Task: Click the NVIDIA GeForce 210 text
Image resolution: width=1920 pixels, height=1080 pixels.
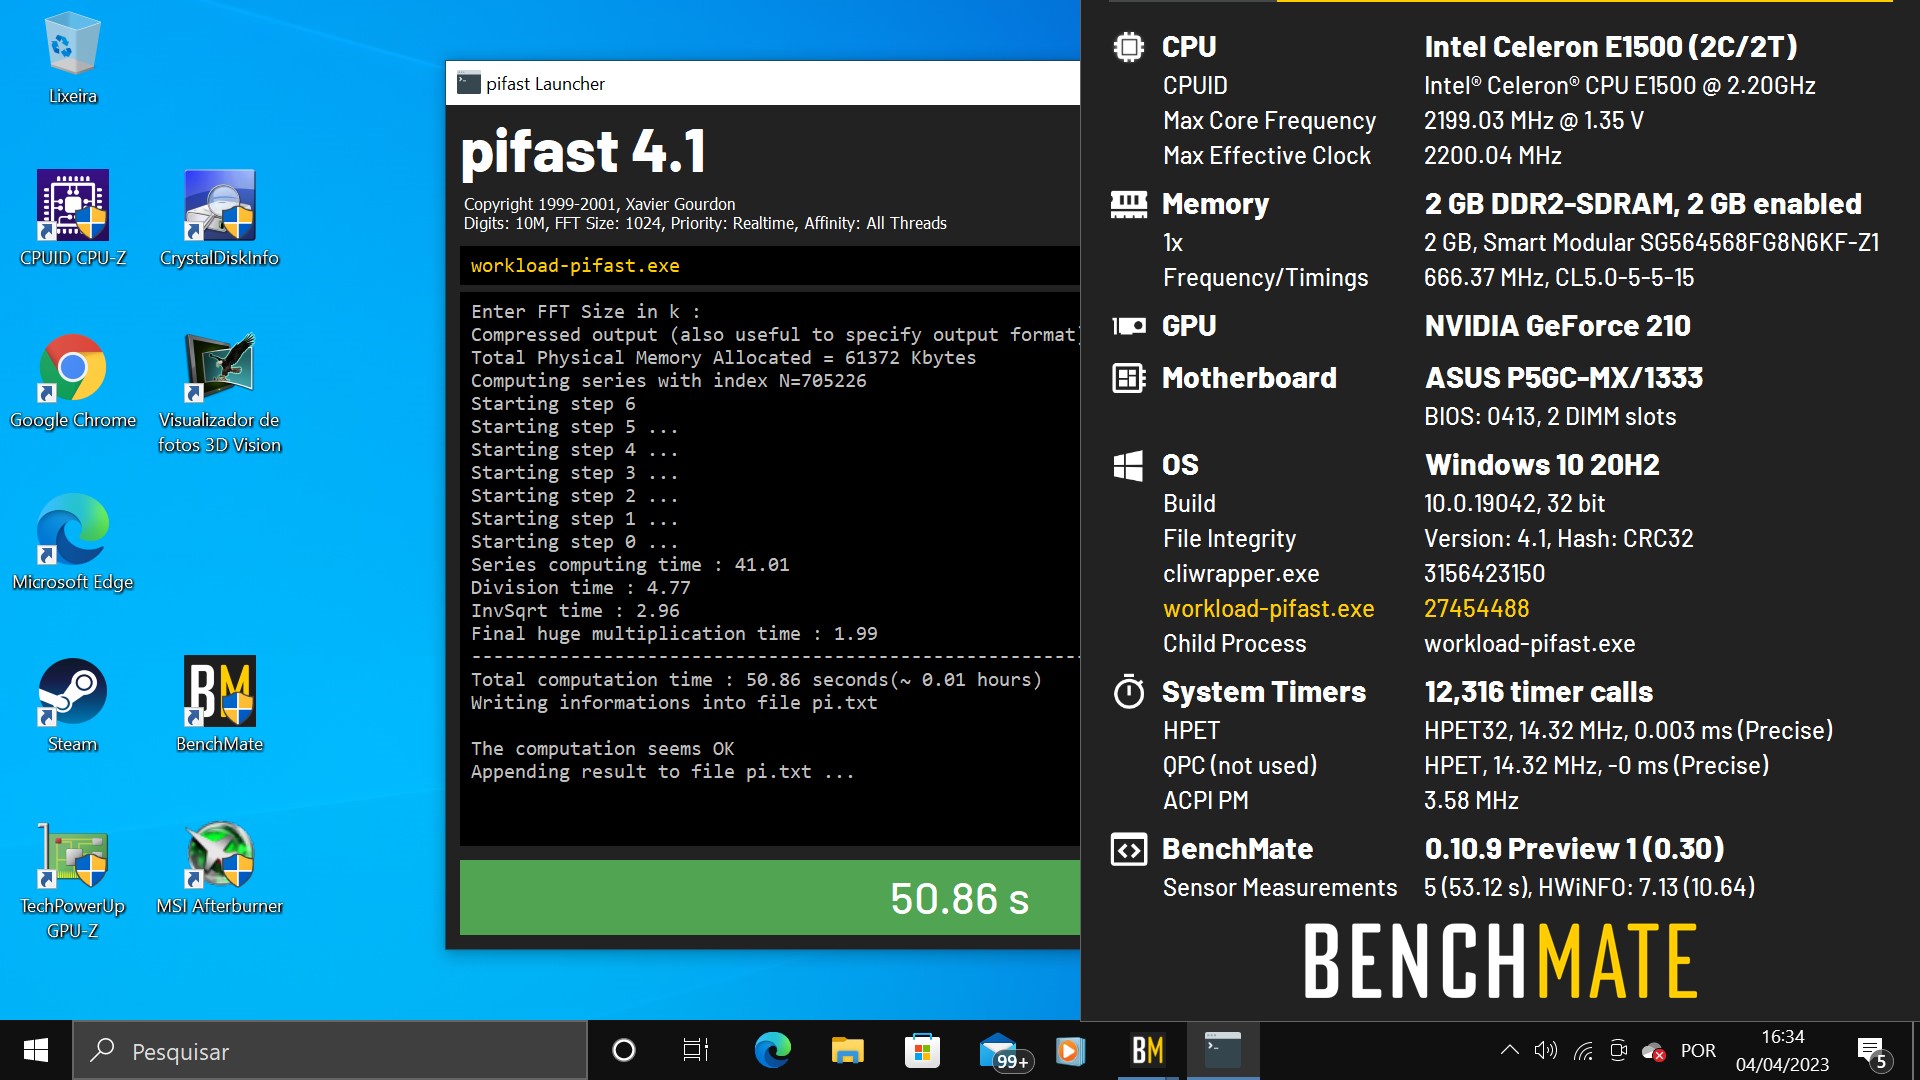Action: coord(1557,326)
